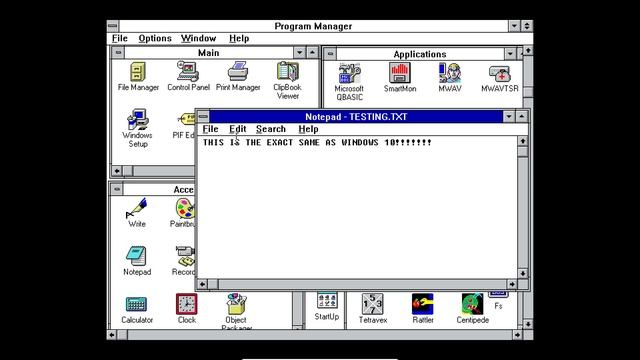Open the Recorder icon
640x360 pixels.
184,261
